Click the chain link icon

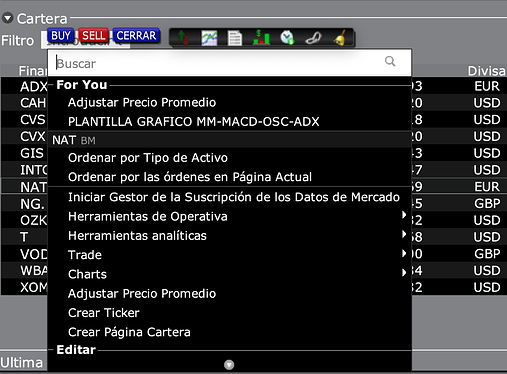tap(313, 38)
